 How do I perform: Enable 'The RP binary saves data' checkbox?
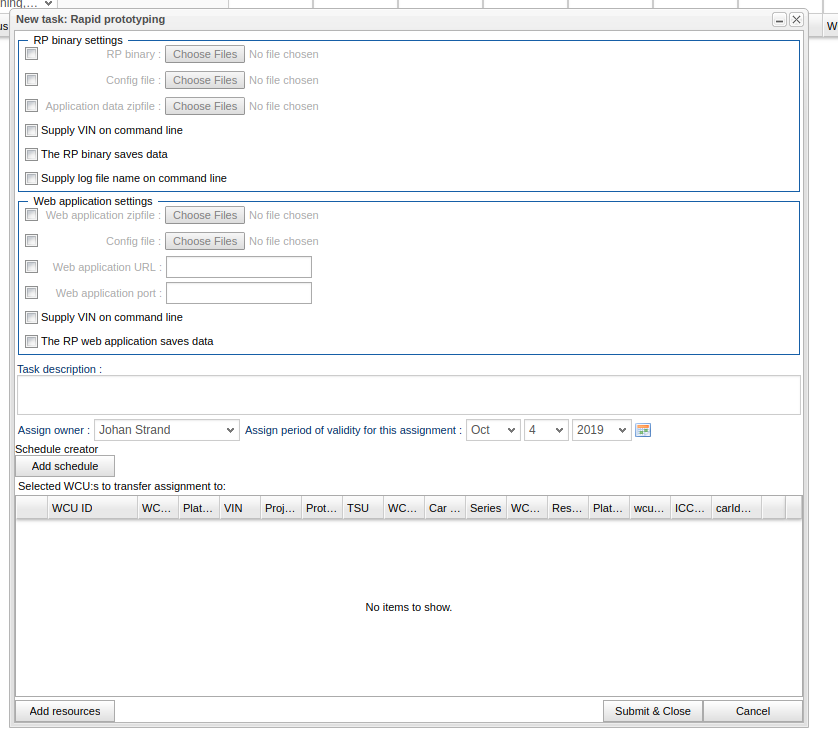point(32,154)
